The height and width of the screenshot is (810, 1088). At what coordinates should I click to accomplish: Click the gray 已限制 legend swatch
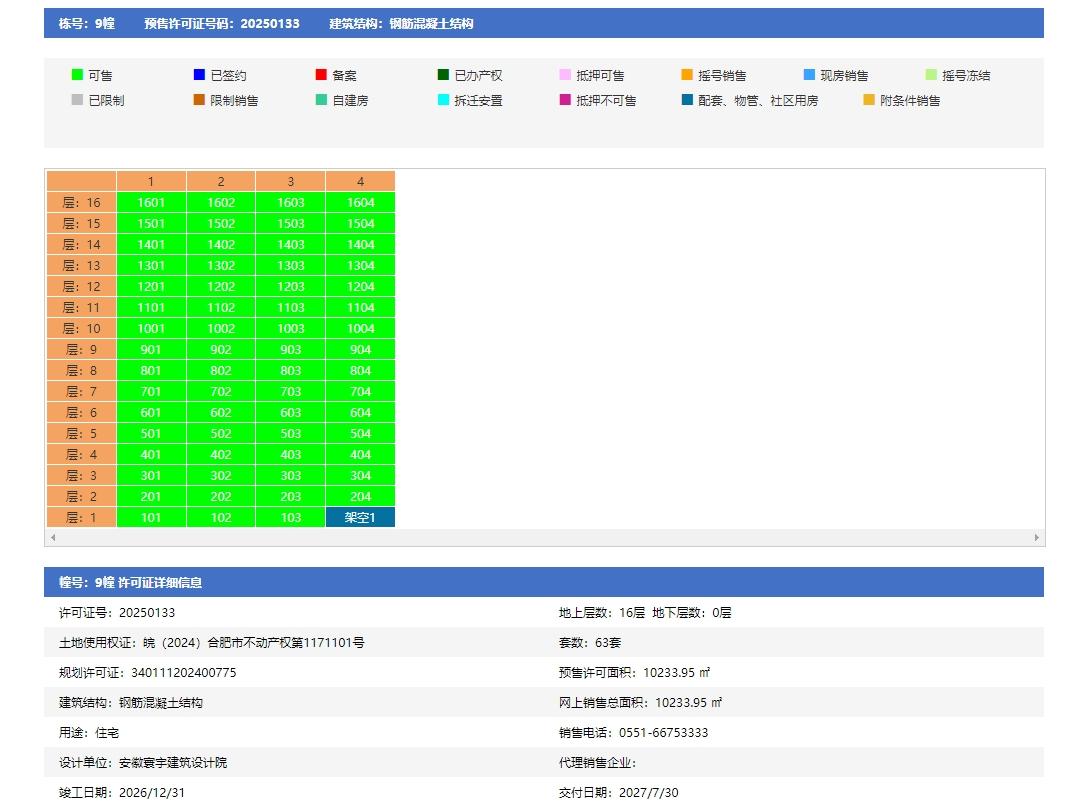click(x=77, y=99)
